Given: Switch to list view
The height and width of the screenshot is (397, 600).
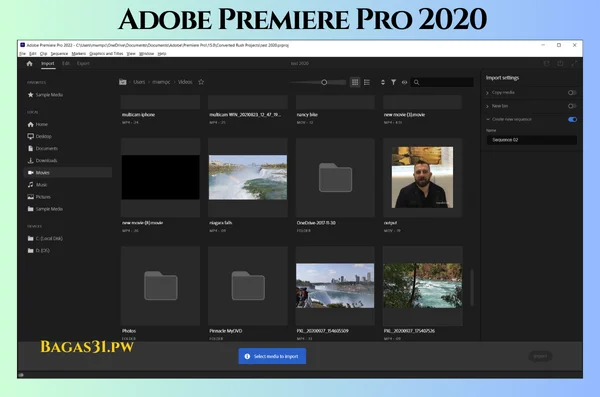Looking at the screenshot, I should tap(367, 82).
